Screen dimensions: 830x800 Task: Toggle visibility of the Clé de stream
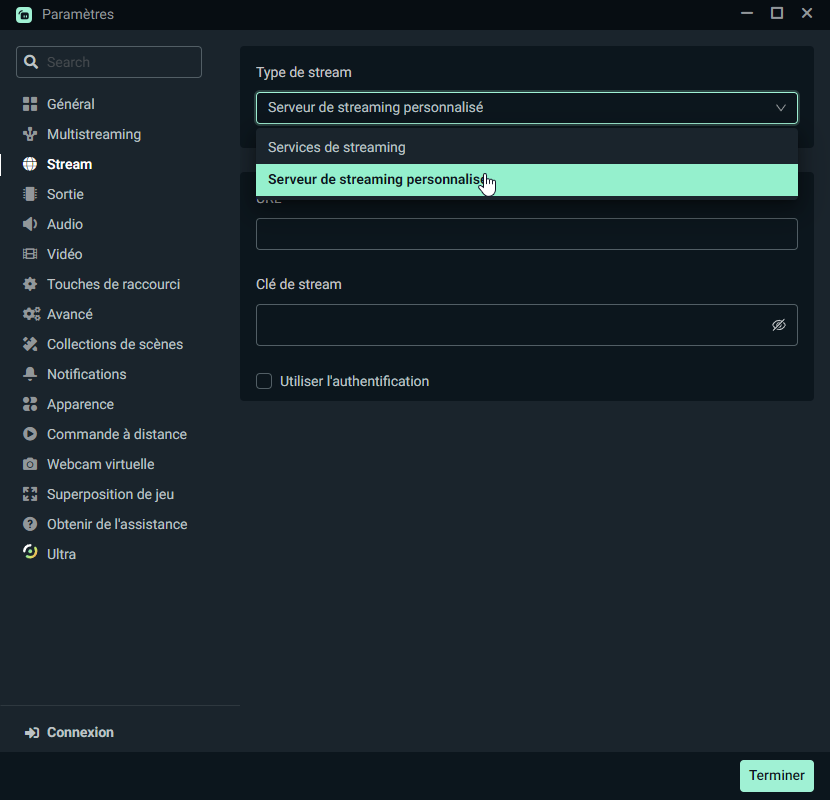pyautogui.click(x=779, y=324)
